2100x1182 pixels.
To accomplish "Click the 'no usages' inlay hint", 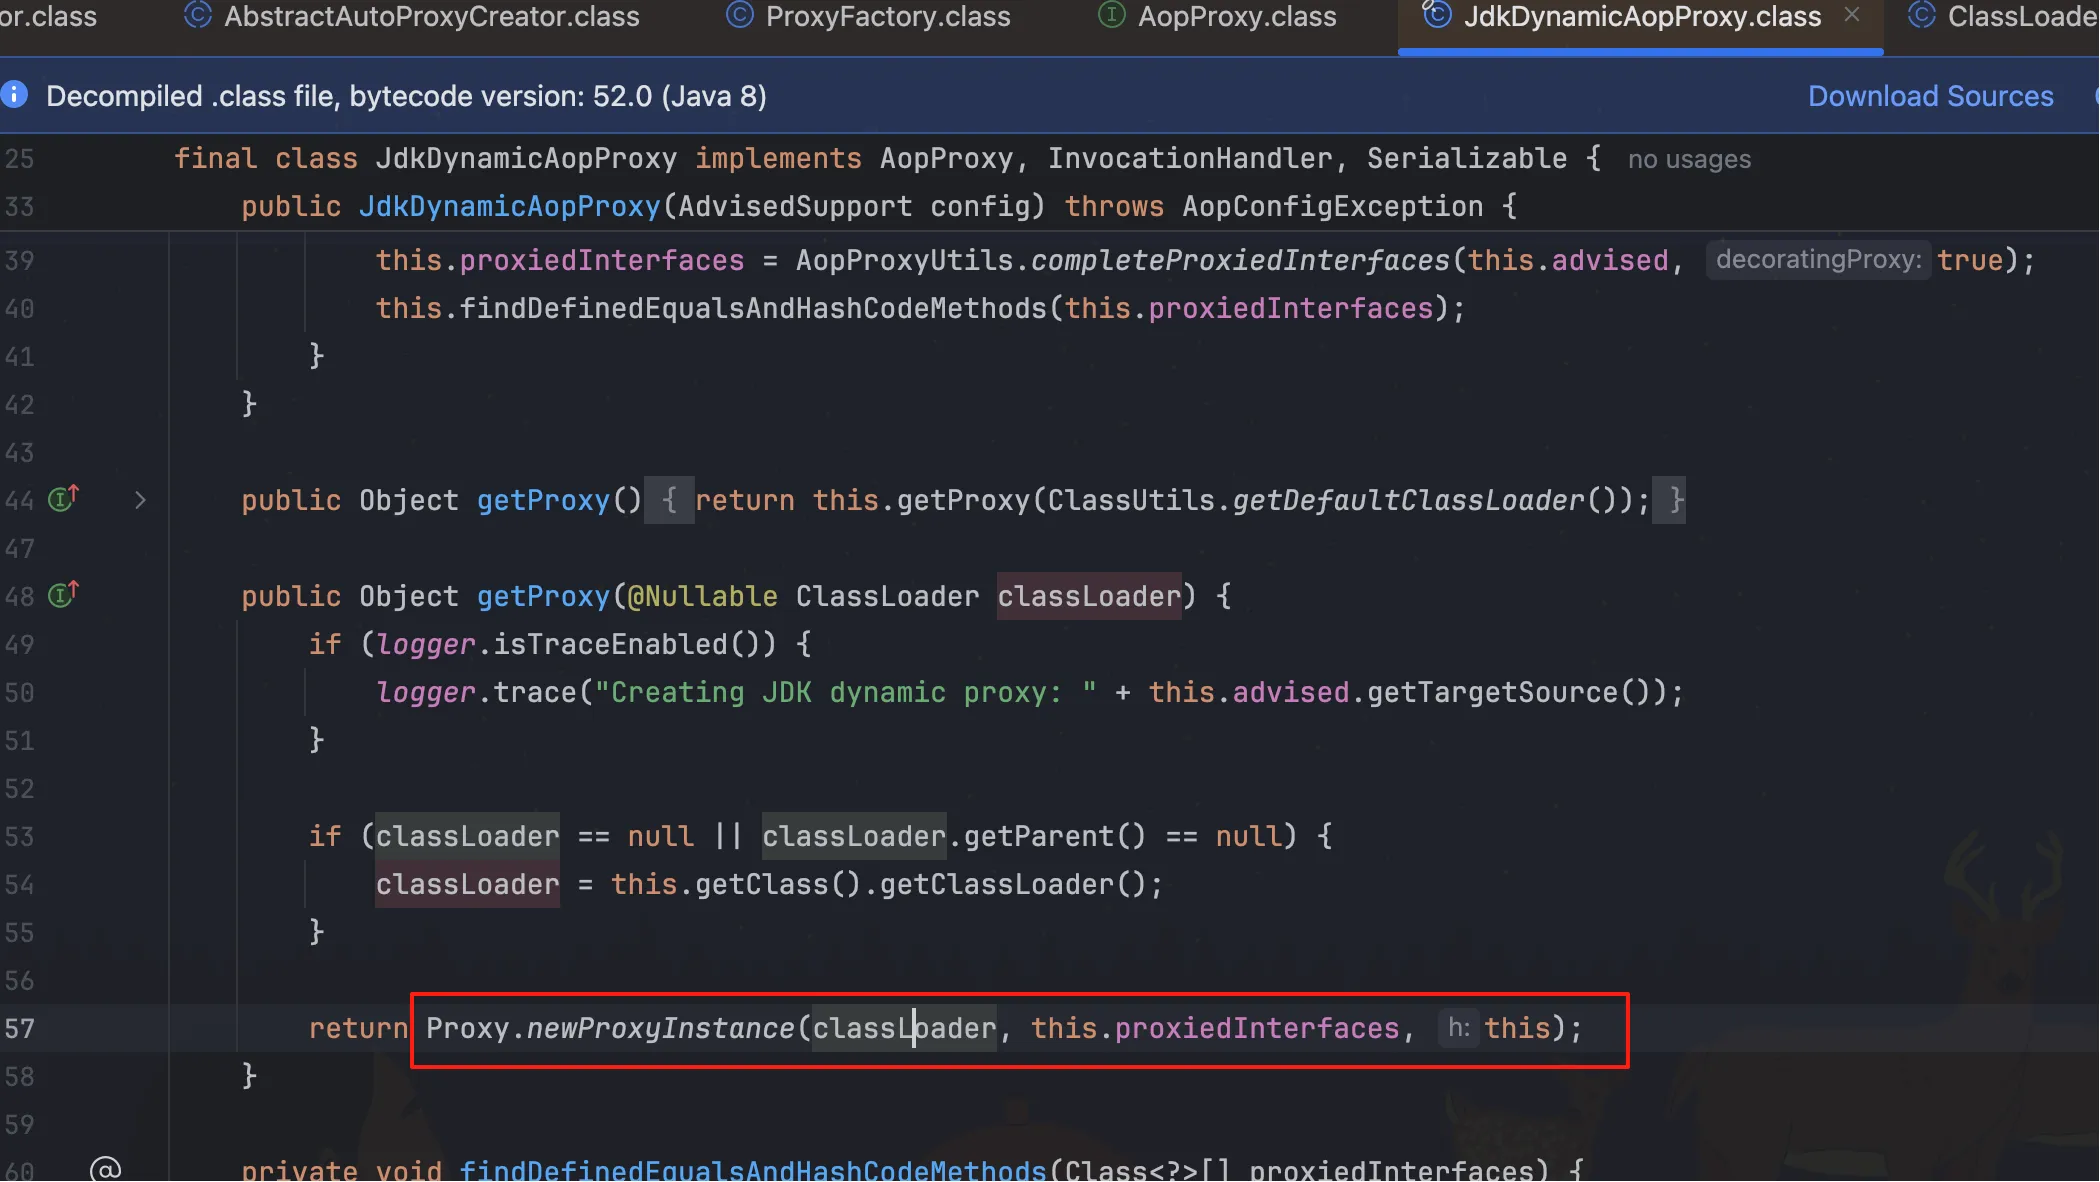I will (x=1688, y=159).
